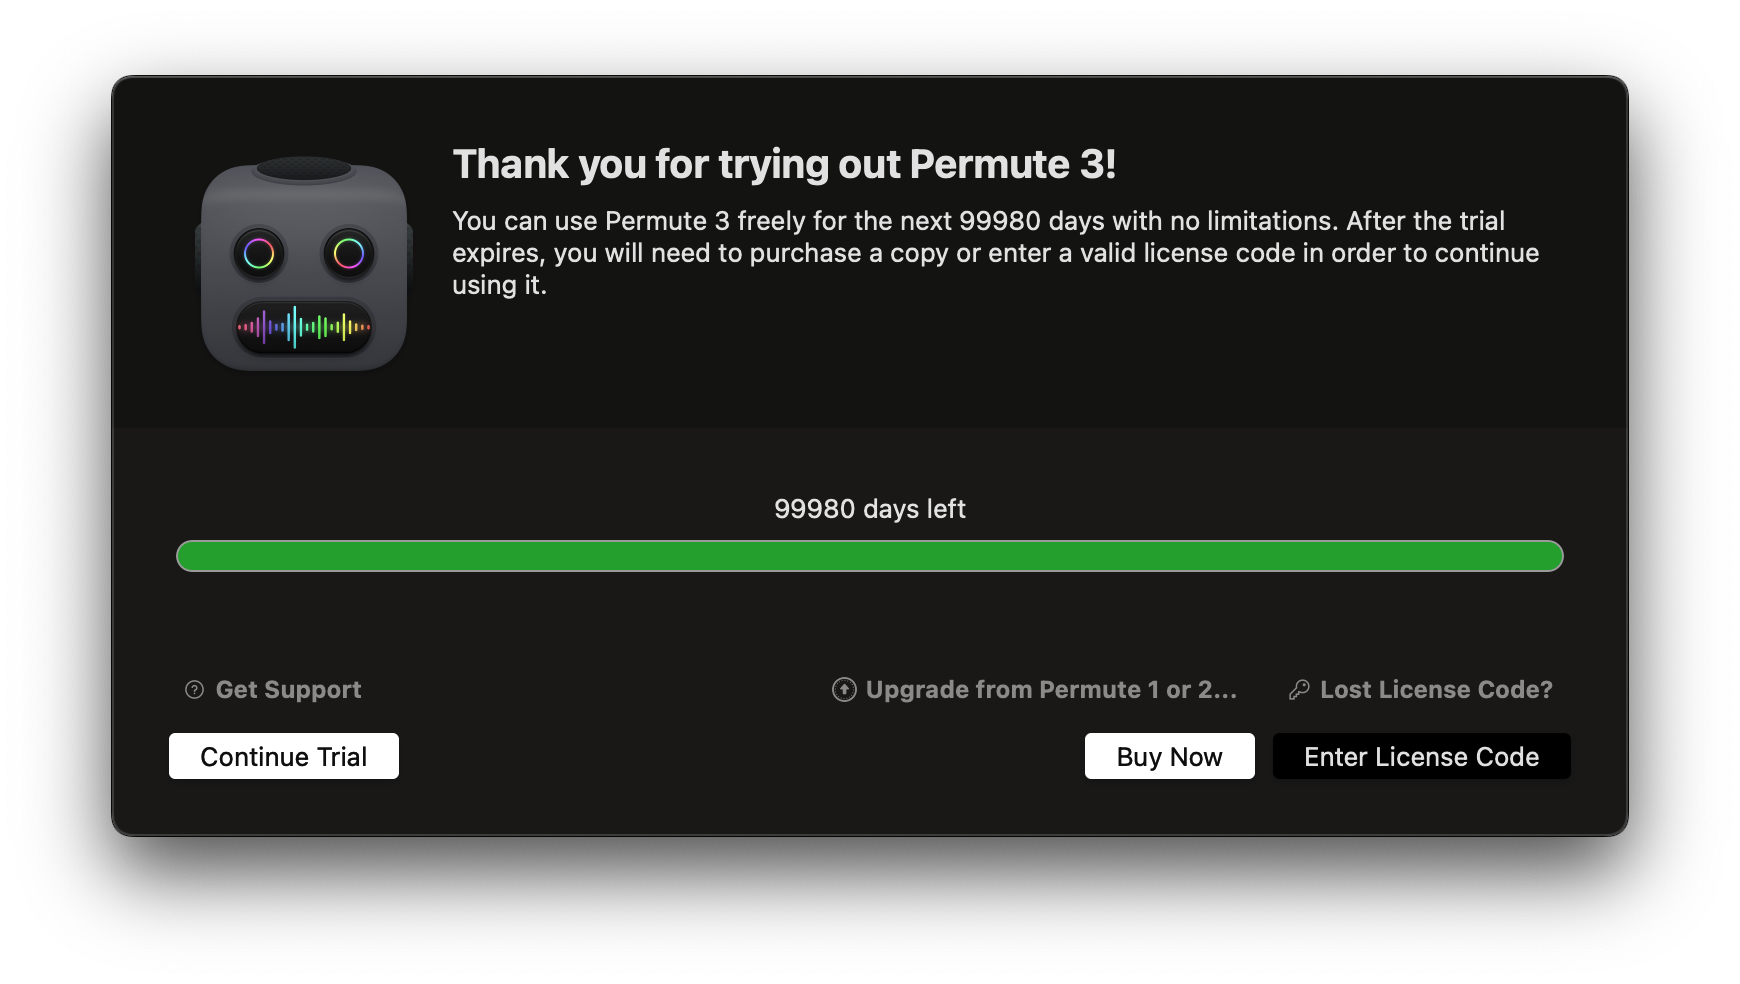Viewport: 1740px width, 984px height.
Task: Click the robot's right rainbow eye
Action: point(349,254)
